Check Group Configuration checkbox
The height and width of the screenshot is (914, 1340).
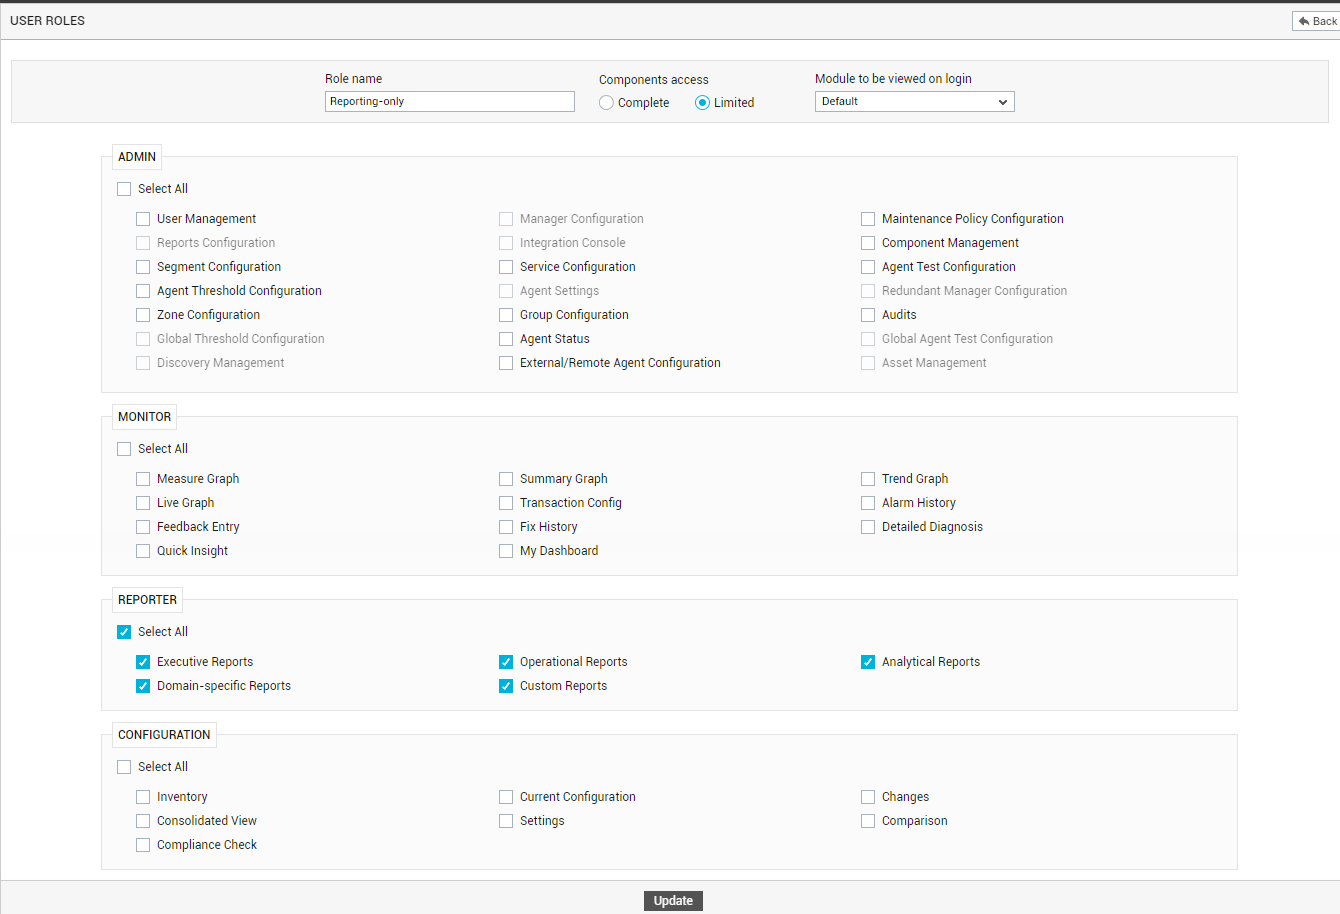pos(506,315)
